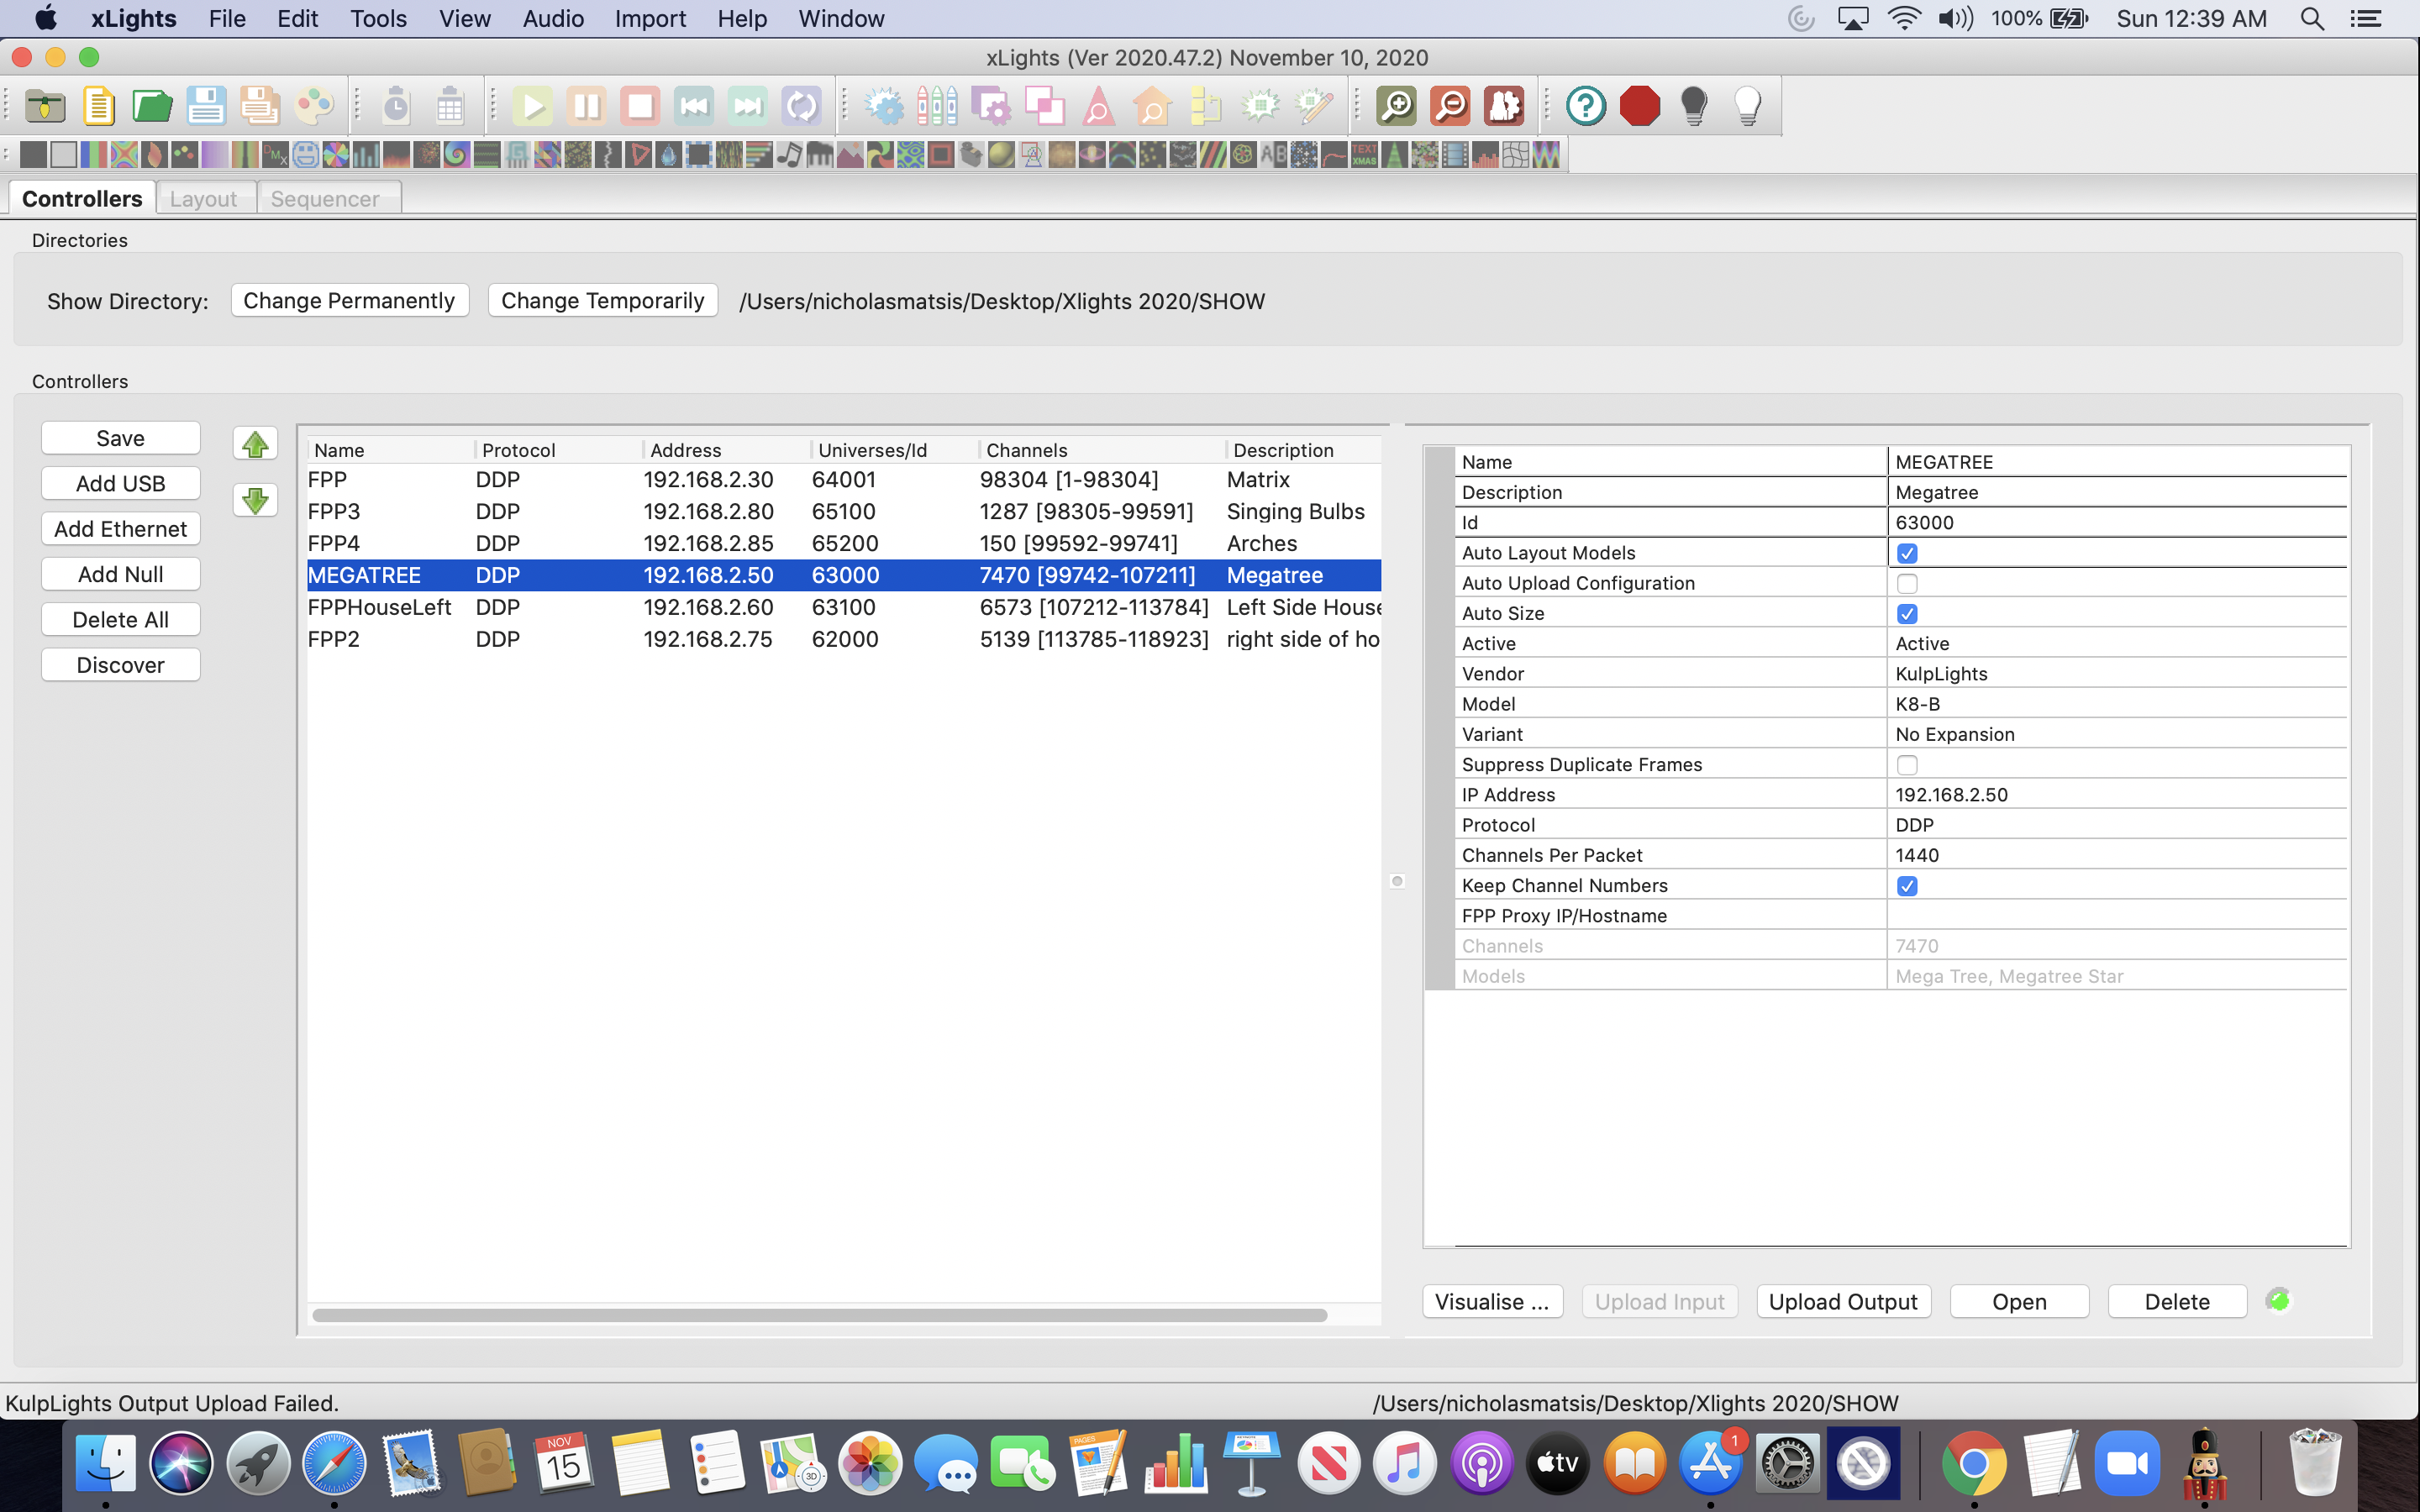This screenshot has width=2420, height=1512.
Task: Click the Zoom Out magnifier icon
Action: [x=1450, y=106]
